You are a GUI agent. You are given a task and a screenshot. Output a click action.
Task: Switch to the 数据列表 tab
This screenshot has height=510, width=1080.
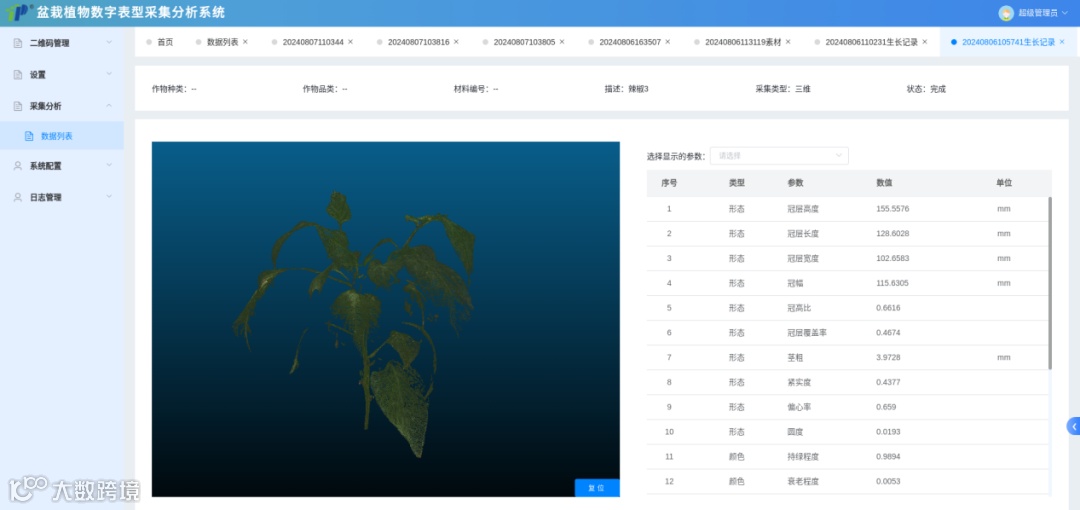222,42
